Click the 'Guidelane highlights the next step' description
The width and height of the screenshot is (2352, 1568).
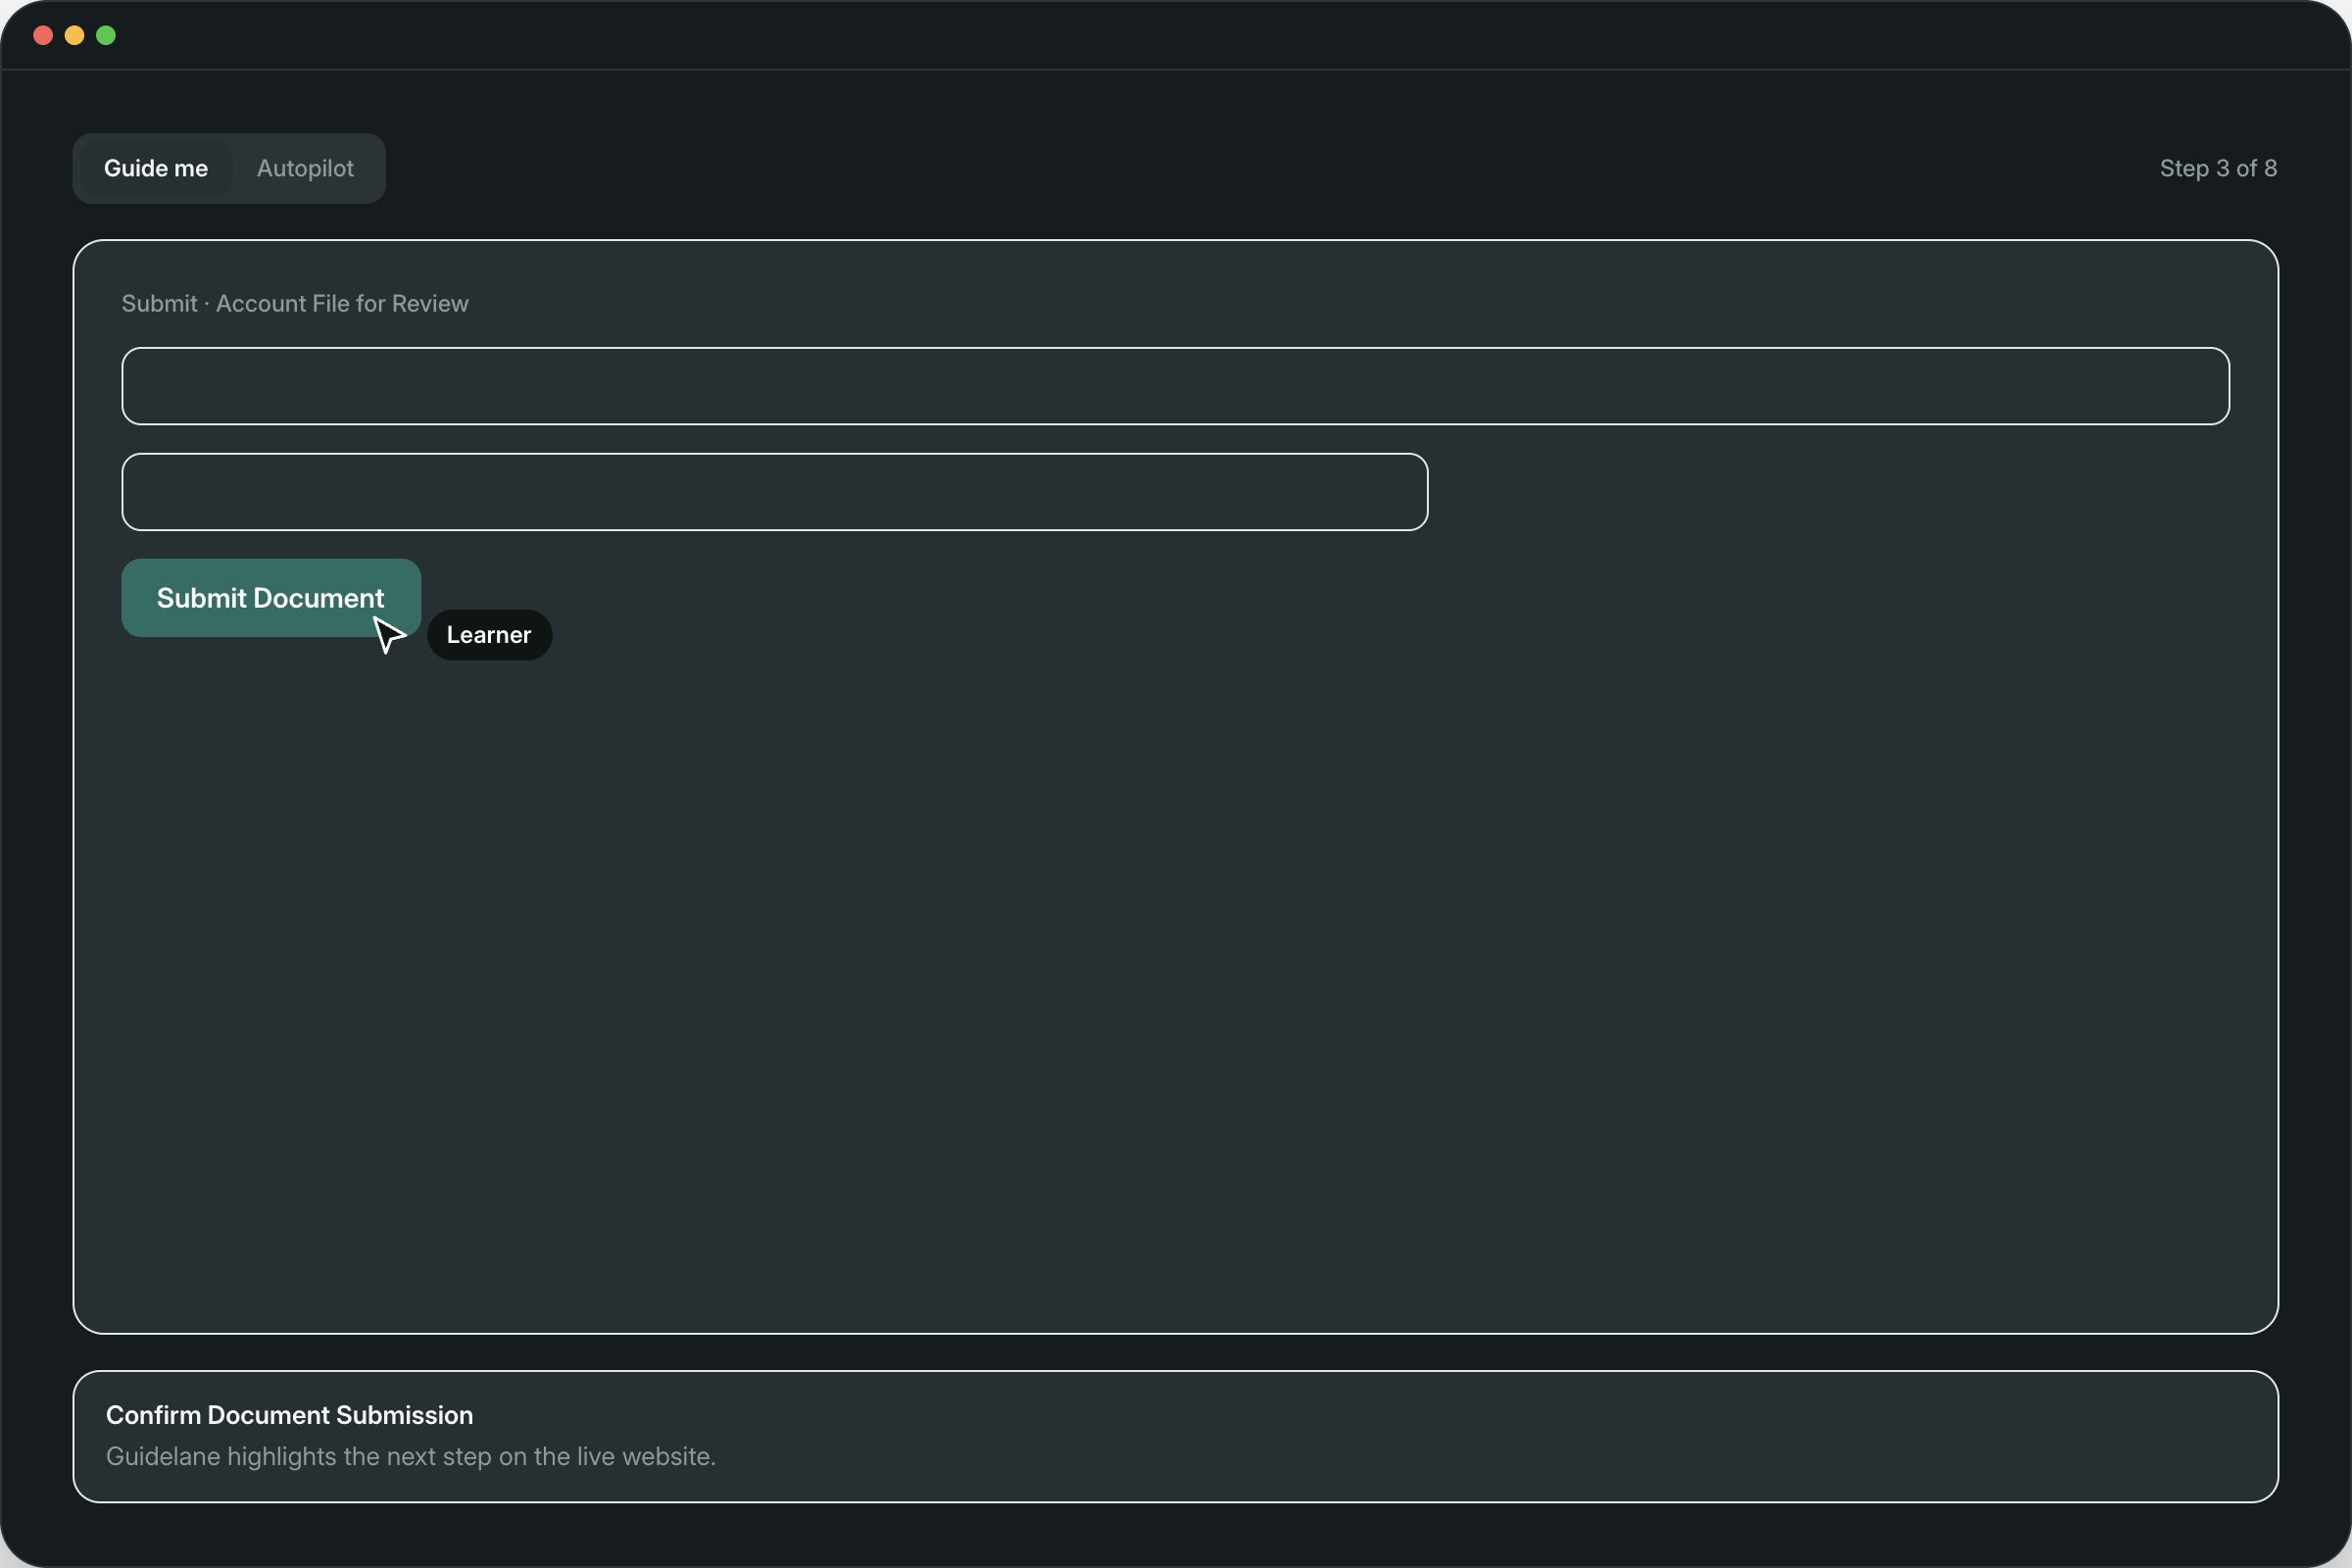pyautogui.click(x=411, y=1457)
